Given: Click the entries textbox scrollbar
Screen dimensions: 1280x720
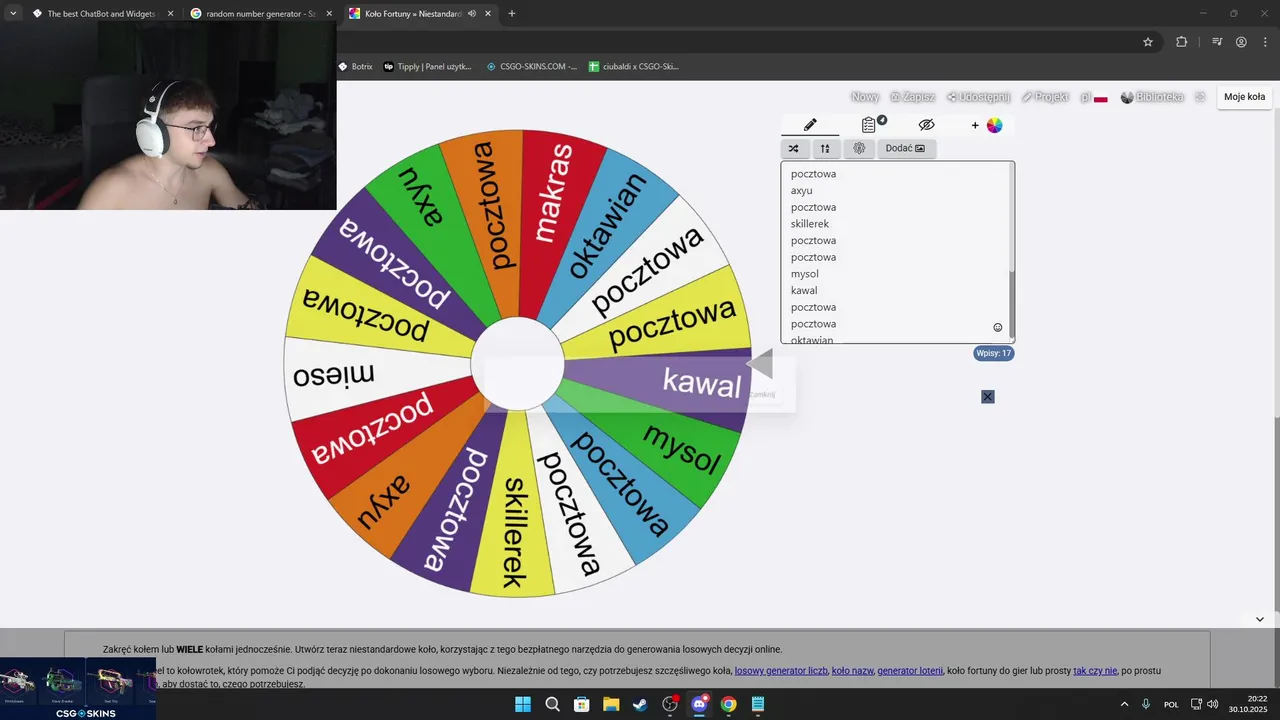Looking at the screenshot, I should point(1012,303).
